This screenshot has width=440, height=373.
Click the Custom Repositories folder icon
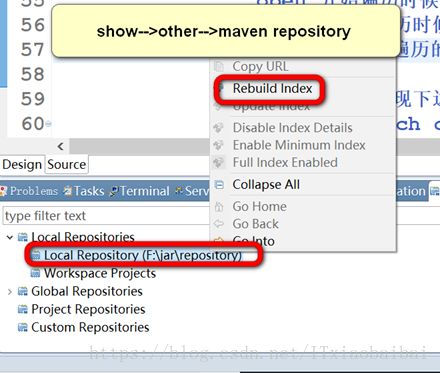click(x=23, y=328)
